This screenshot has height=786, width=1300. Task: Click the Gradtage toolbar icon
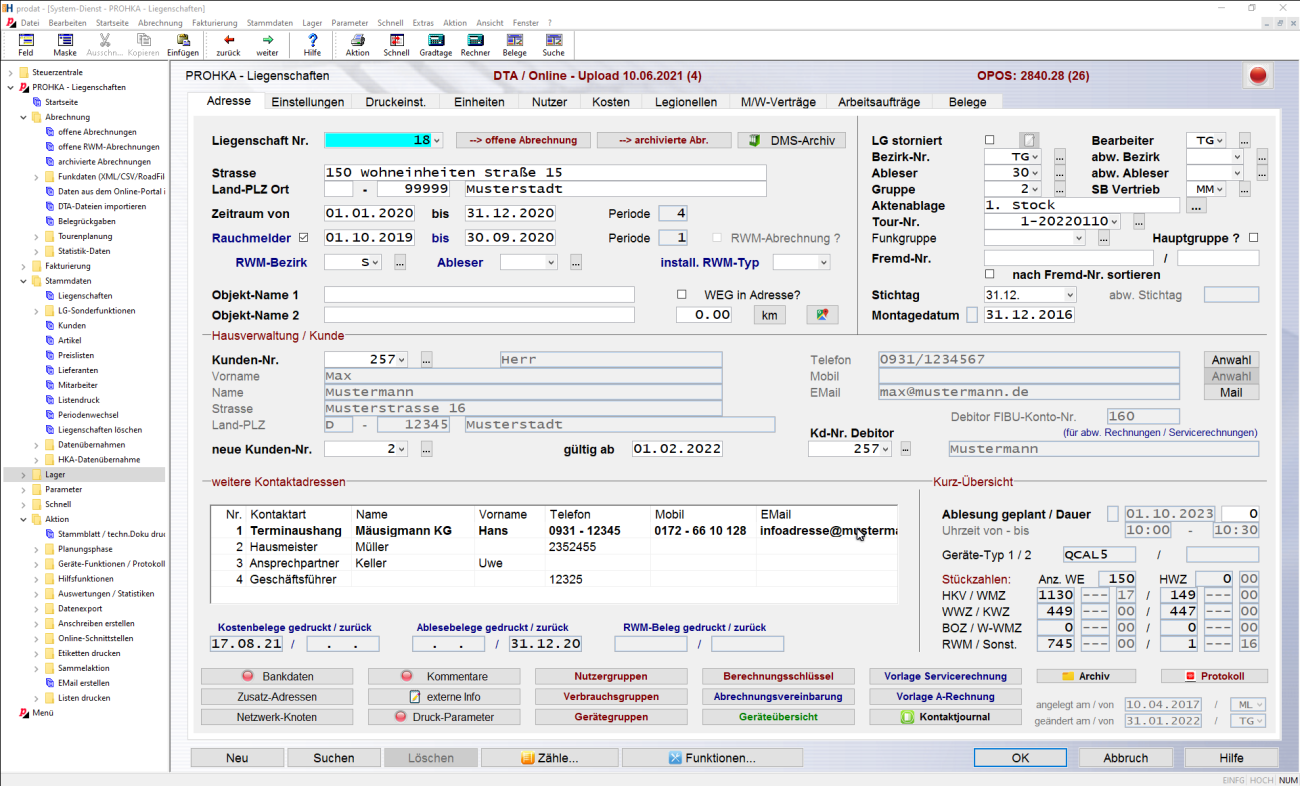point(435,45)
